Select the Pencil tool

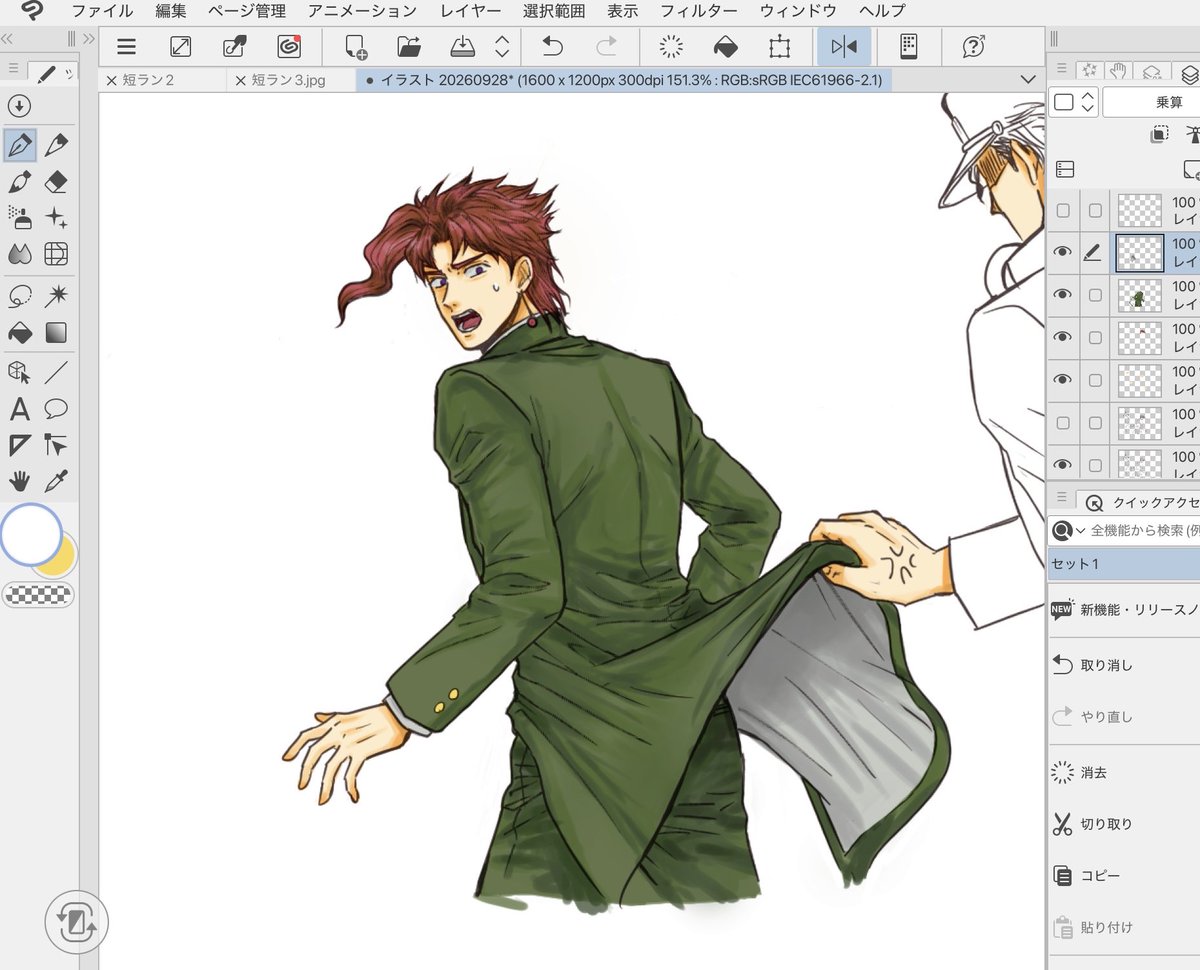click(x=57, y=145)
